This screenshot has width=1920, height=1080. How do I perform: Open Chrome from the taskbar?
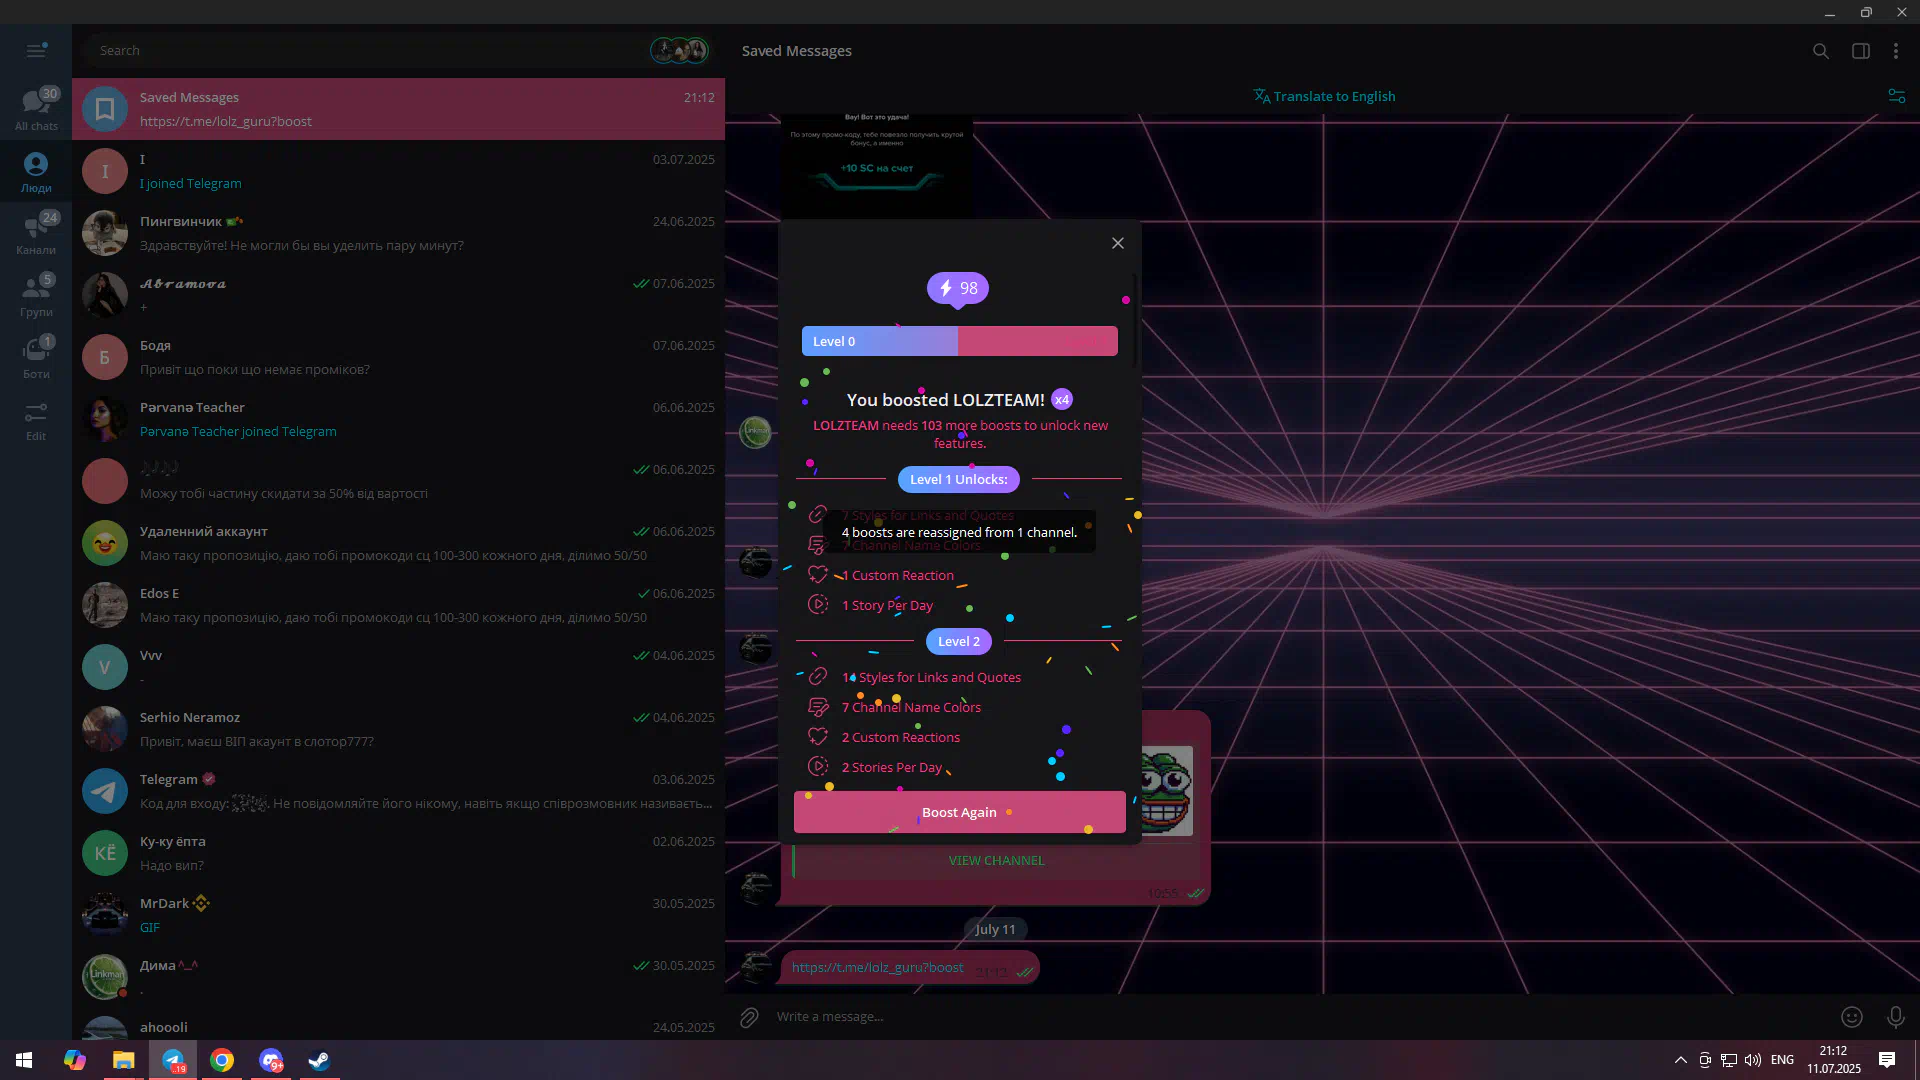222,1060
